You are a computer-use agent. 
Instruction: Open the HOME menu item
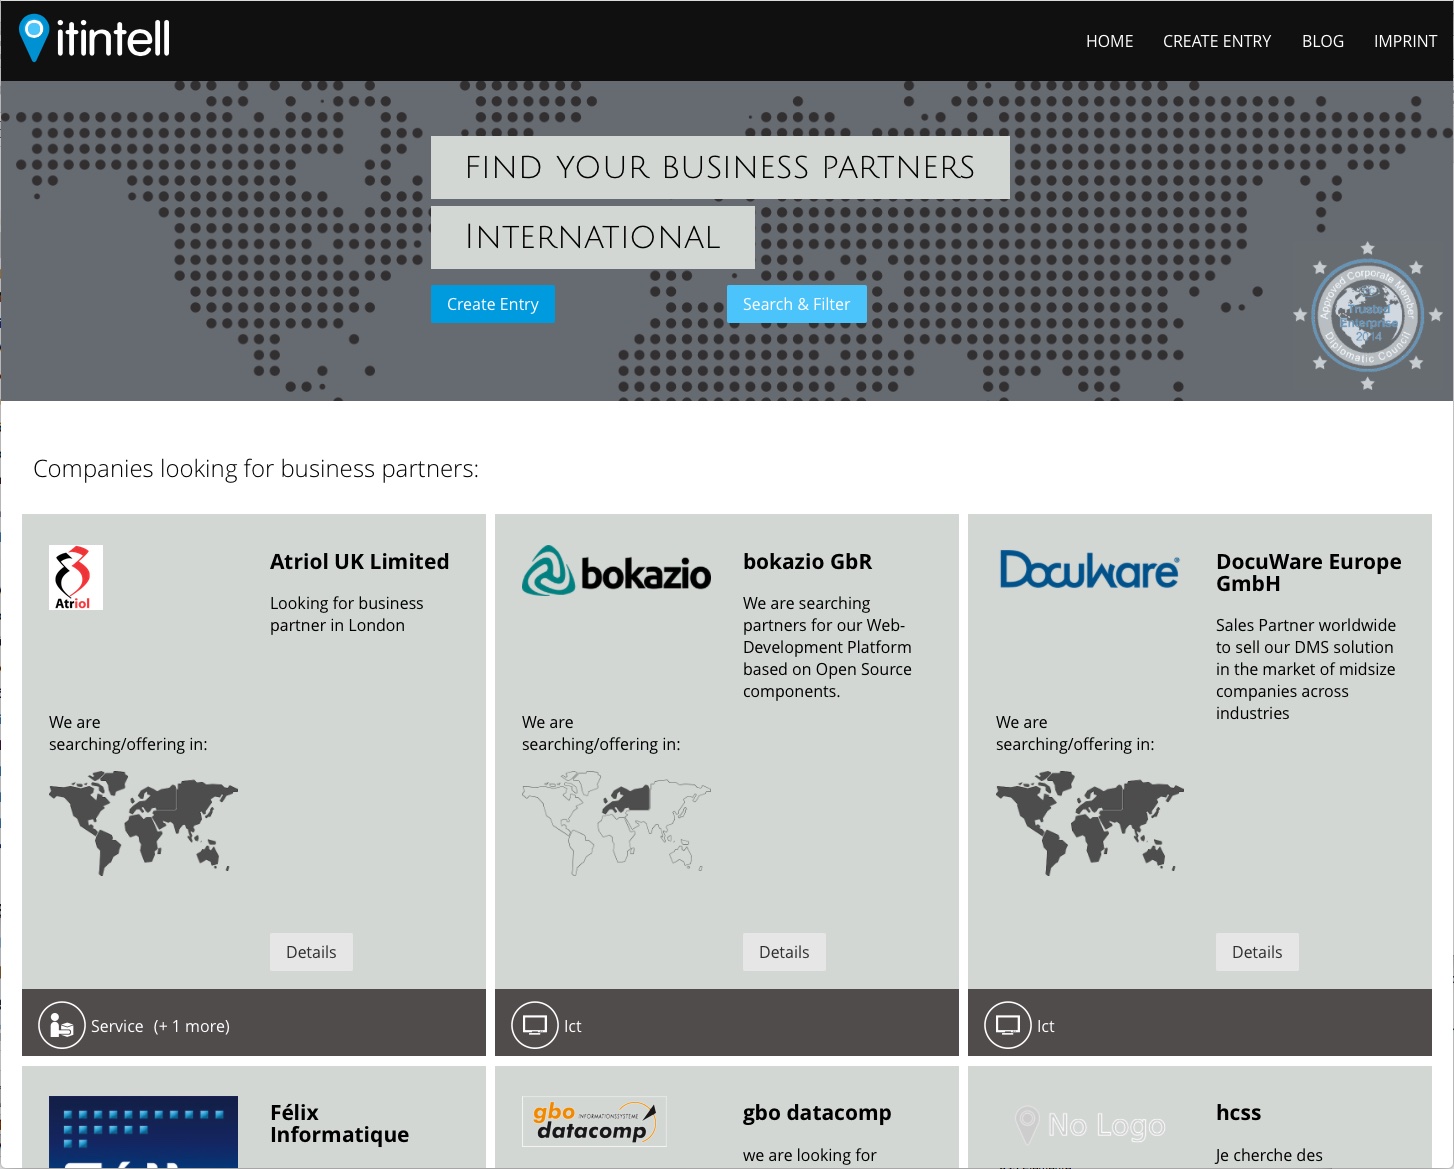pyautogui.click(x=1109, y=41)
